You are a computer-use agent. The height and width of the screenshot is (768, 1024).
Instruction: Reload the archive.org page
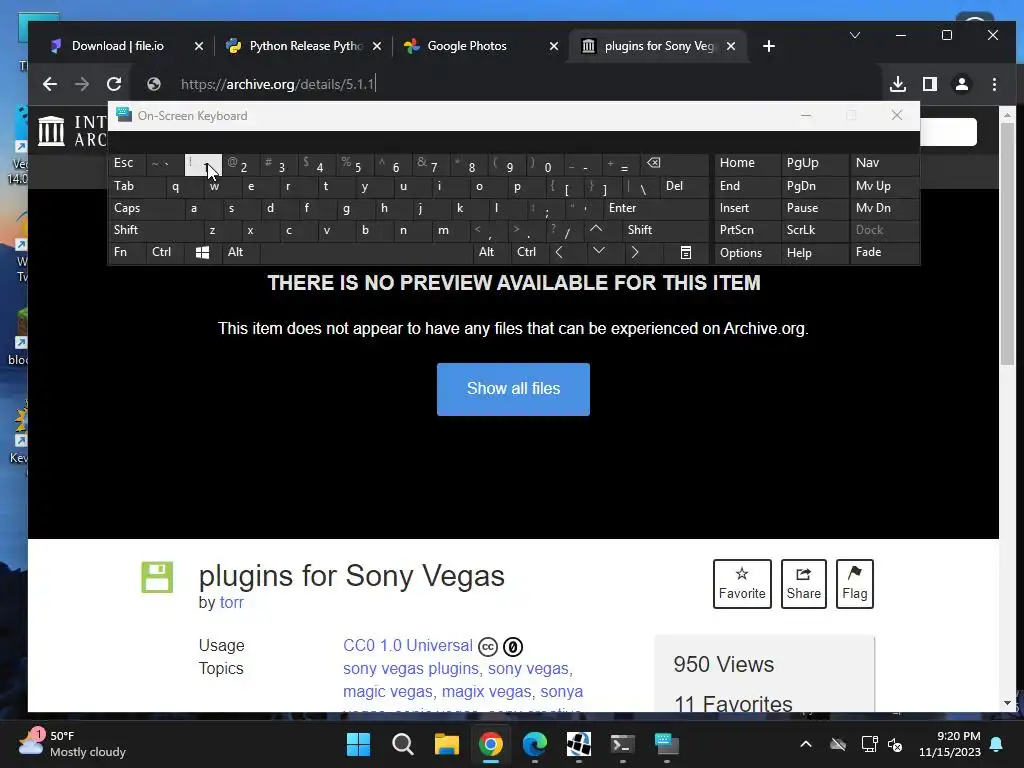coord(114,84)
